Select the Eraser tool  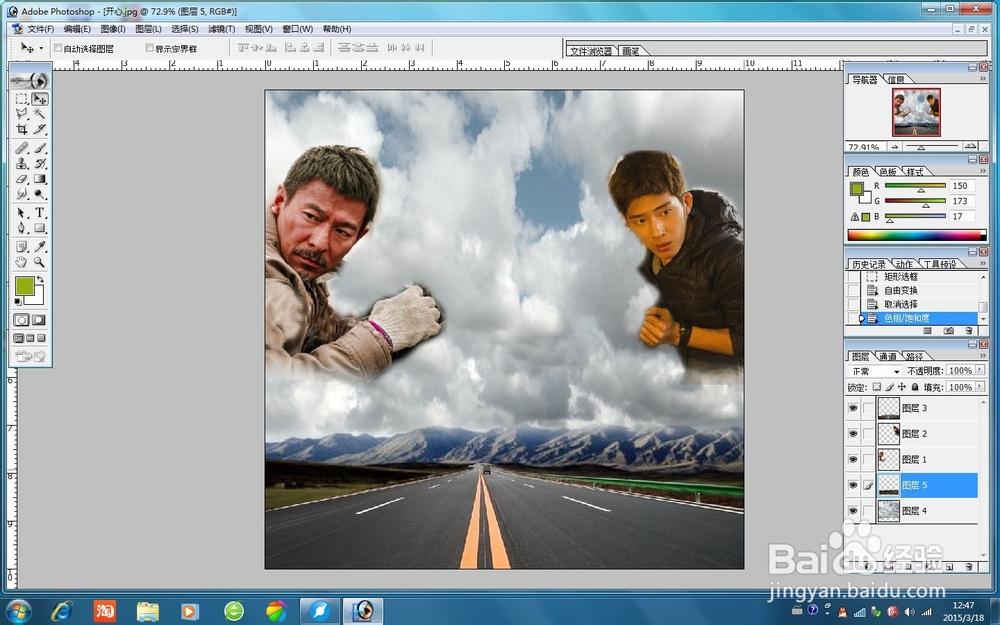tap(22, 179)
